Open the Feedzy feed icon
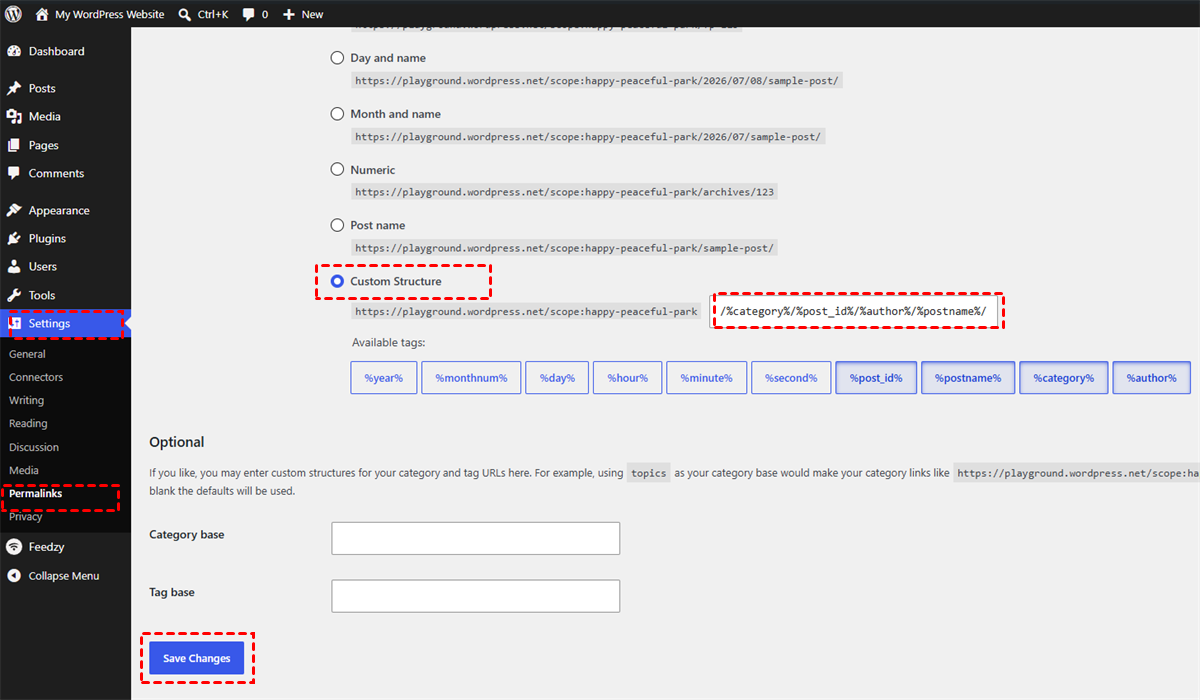The image size is (1200, 700). click(14, 547)
